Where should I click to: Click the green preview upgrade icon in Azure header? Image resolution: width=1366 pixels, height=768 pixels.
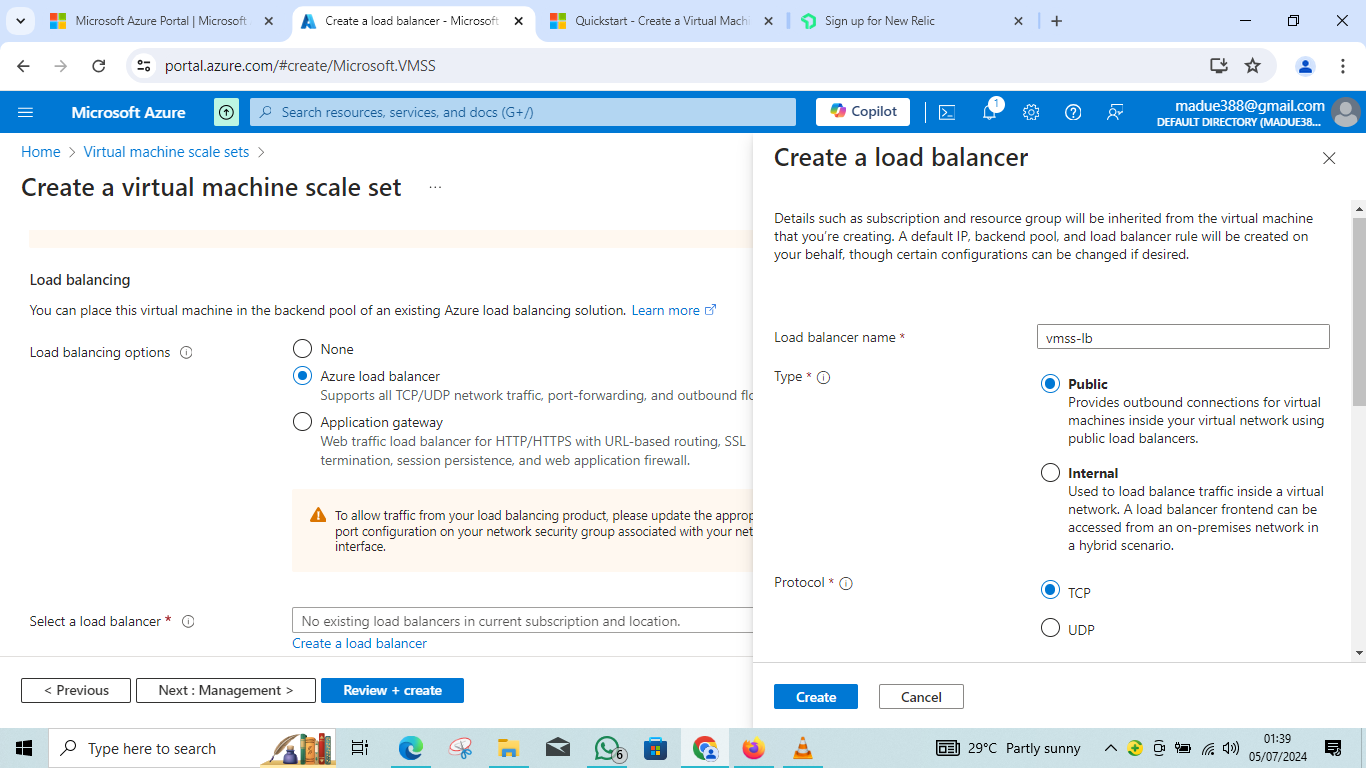point(227,112)
